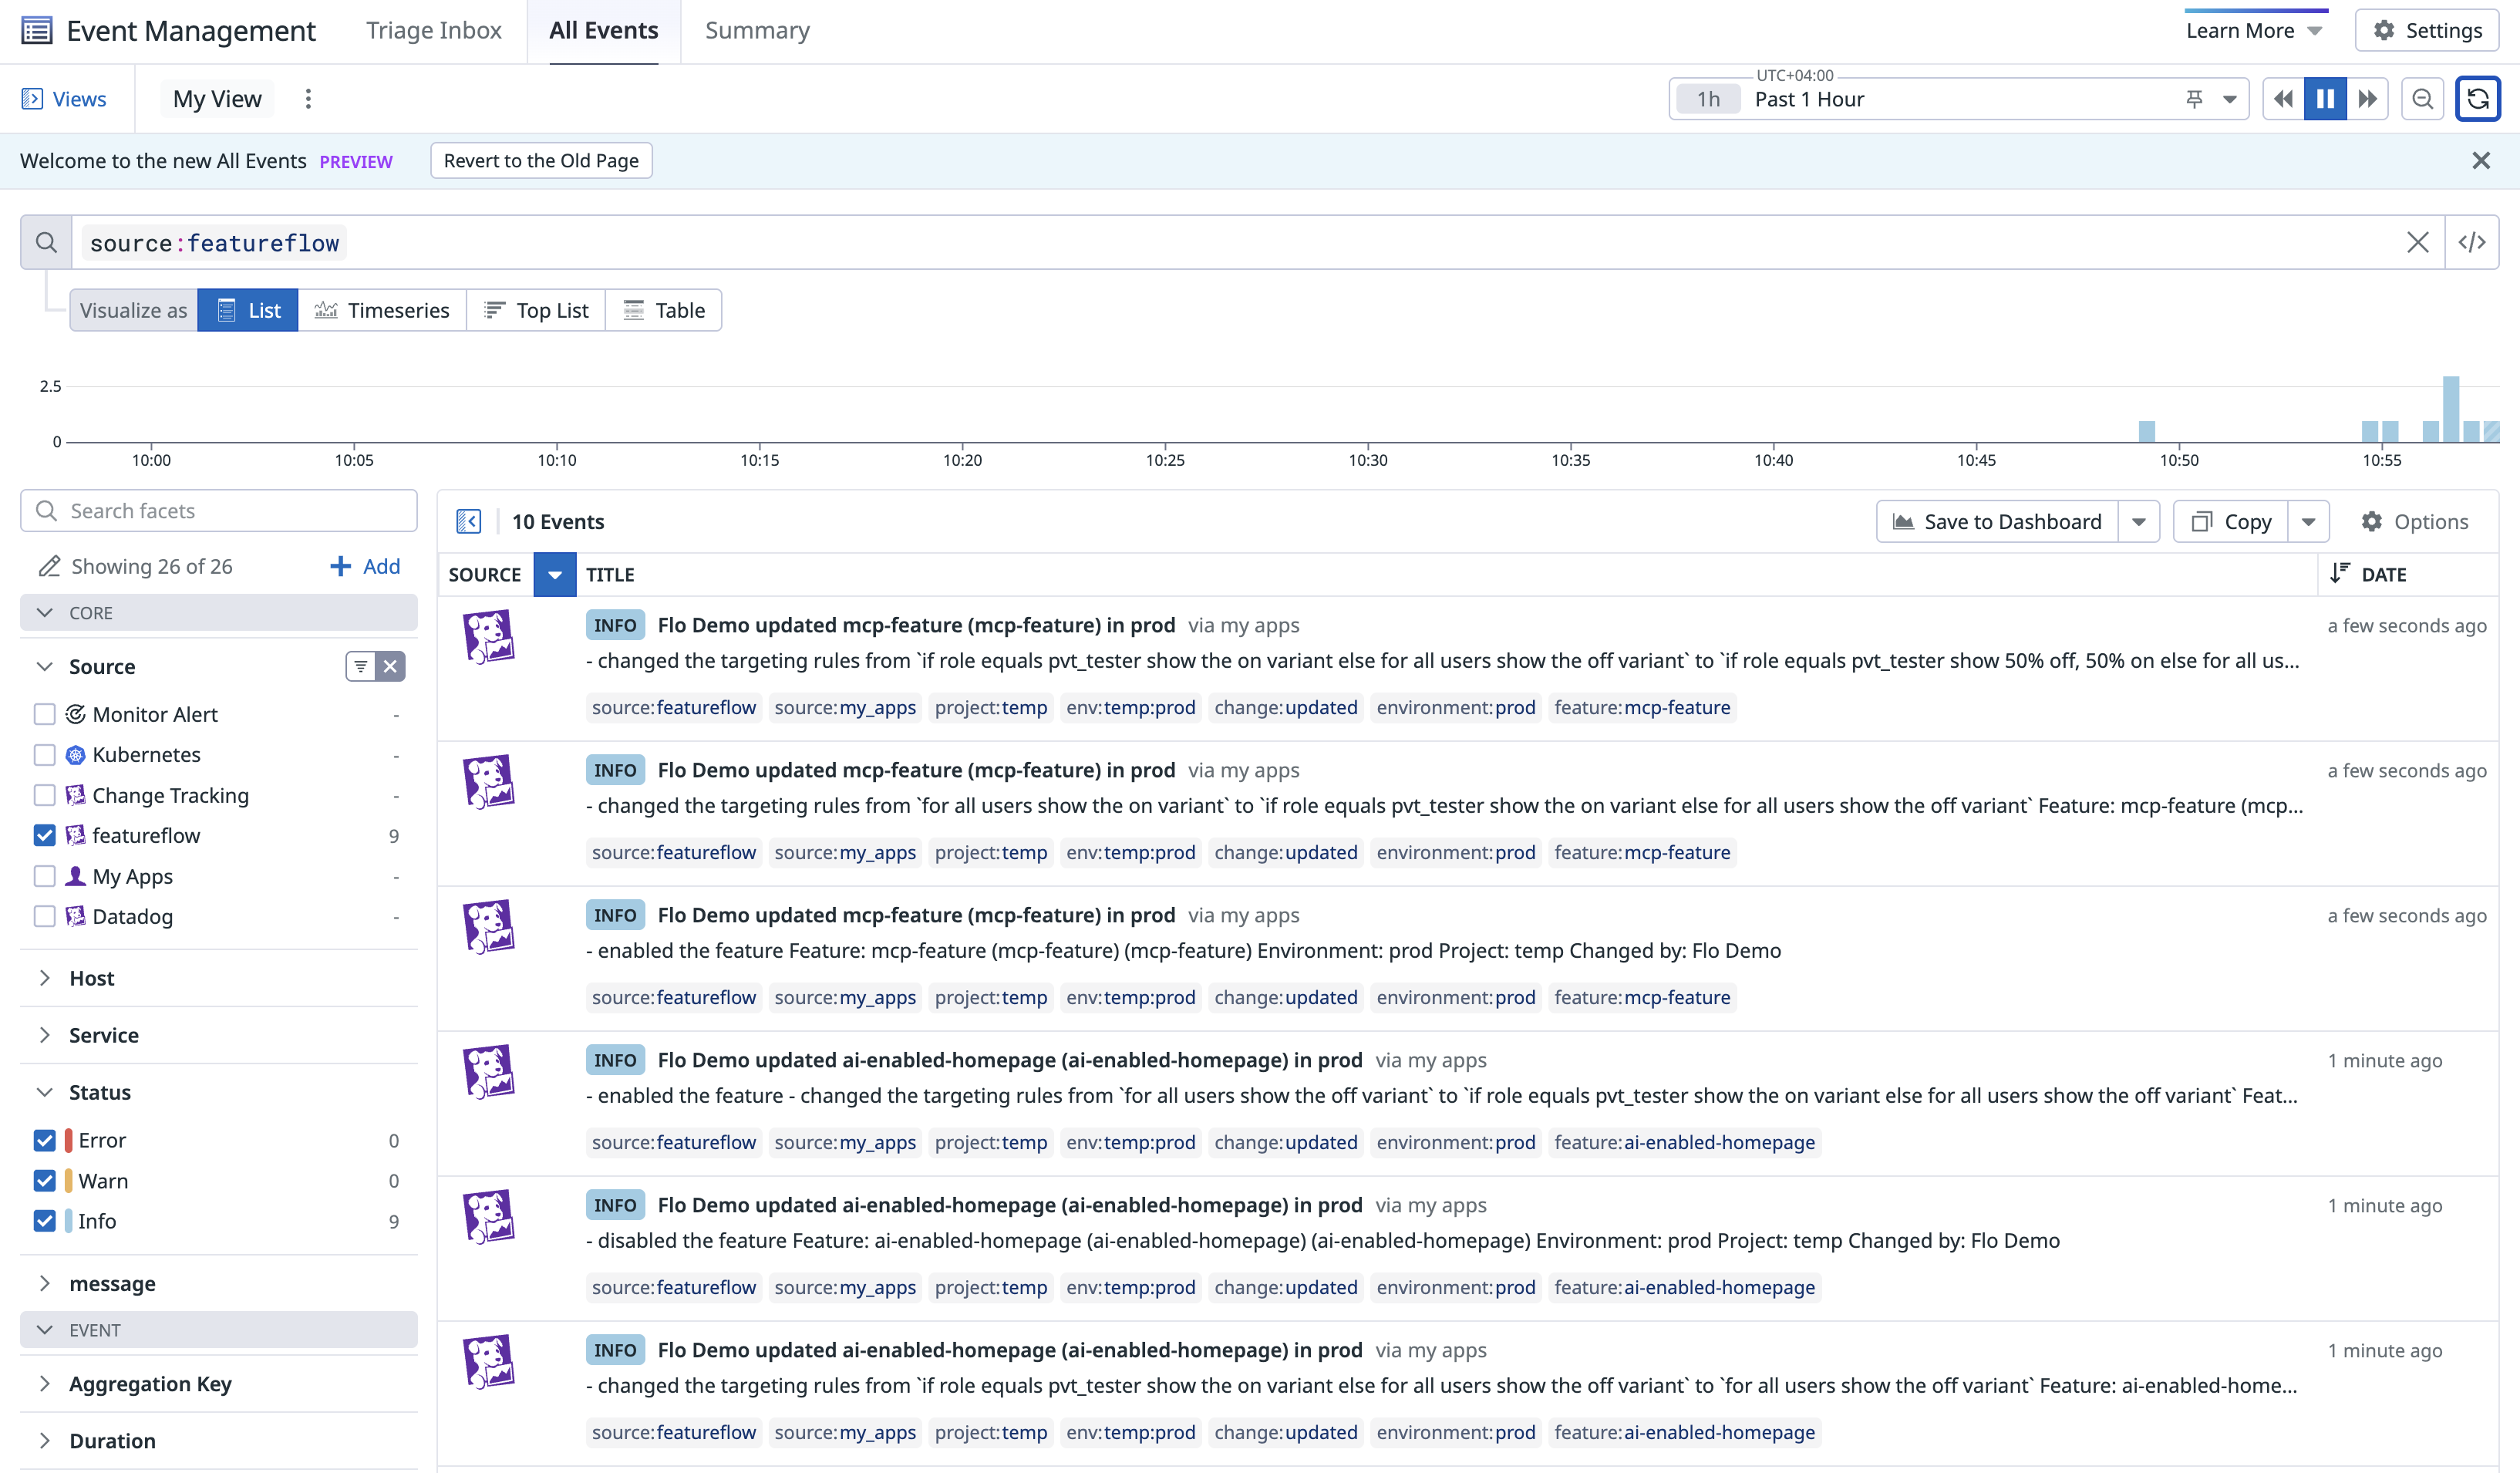Collapse the facets panel with the sidebar icon
Viewport: 2520px width, 1473px height.
click(469, 521)
